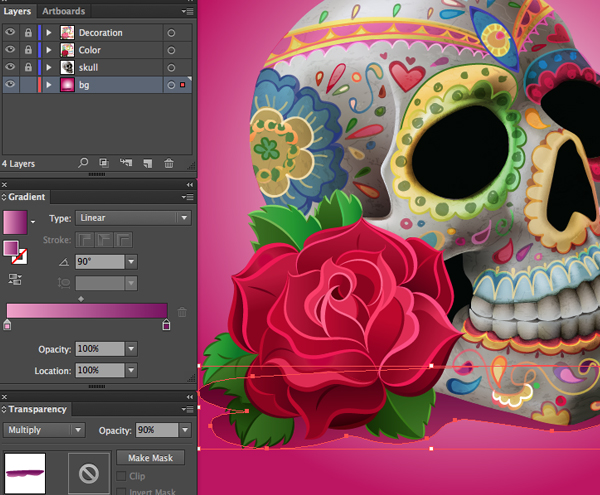Select the left pink gradient stop
600x495 pixels.
pyautogui.click(x=7, y=325)
